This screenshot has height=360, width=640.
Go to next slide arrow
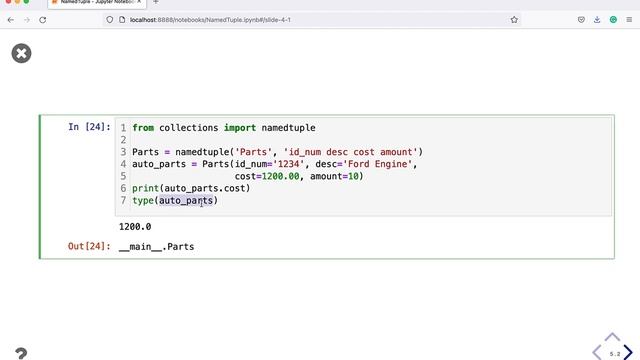(628, 353)
